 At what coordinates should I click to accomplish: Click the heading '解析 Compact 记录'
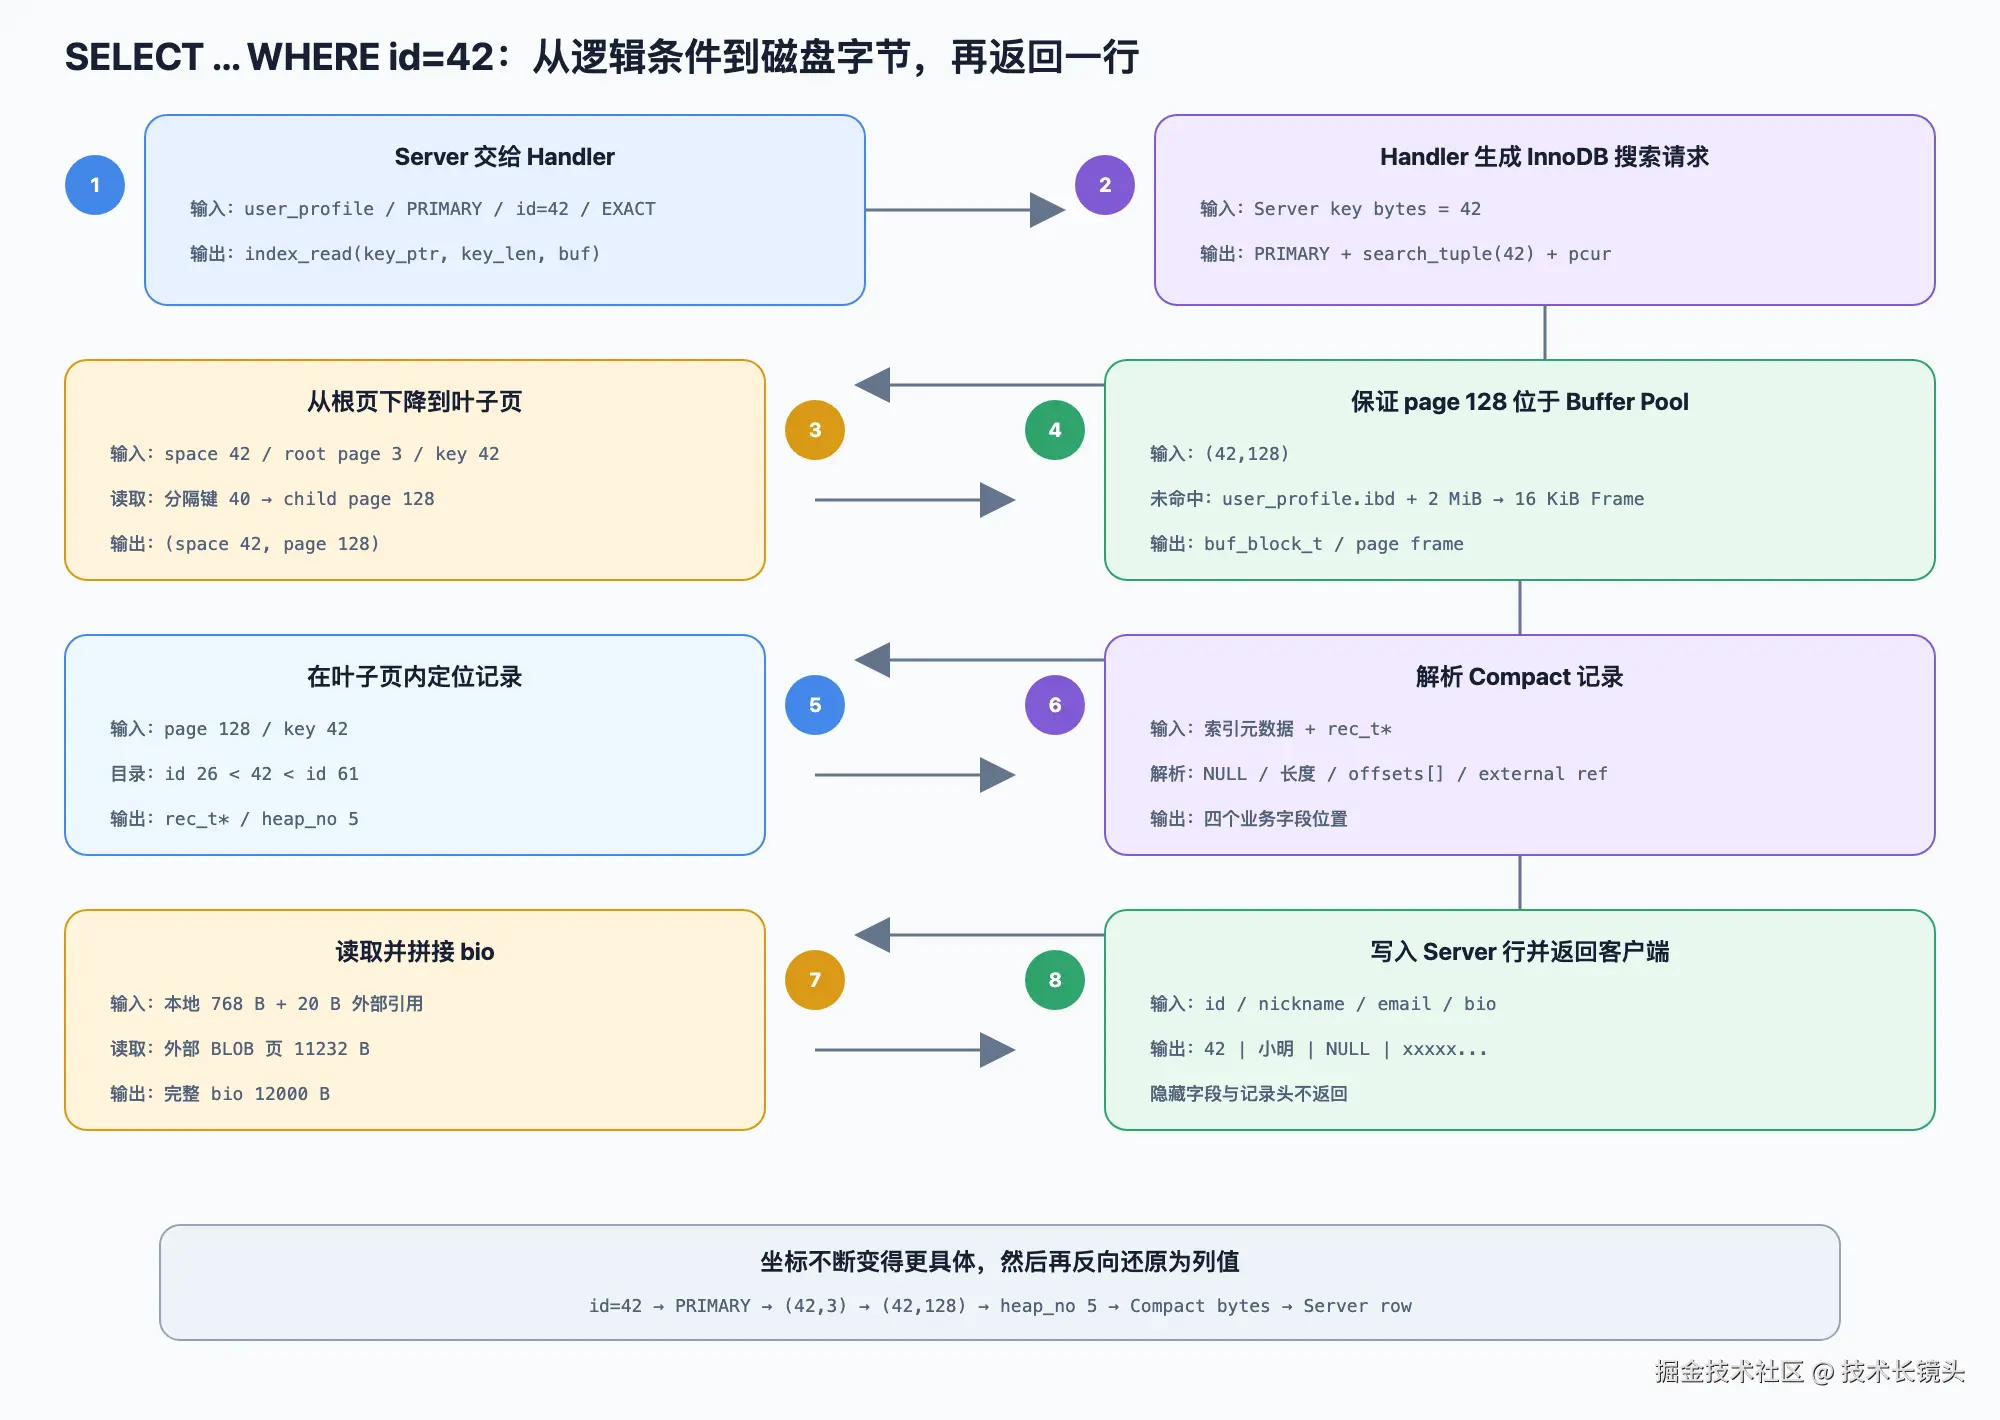pos(1519,677)
